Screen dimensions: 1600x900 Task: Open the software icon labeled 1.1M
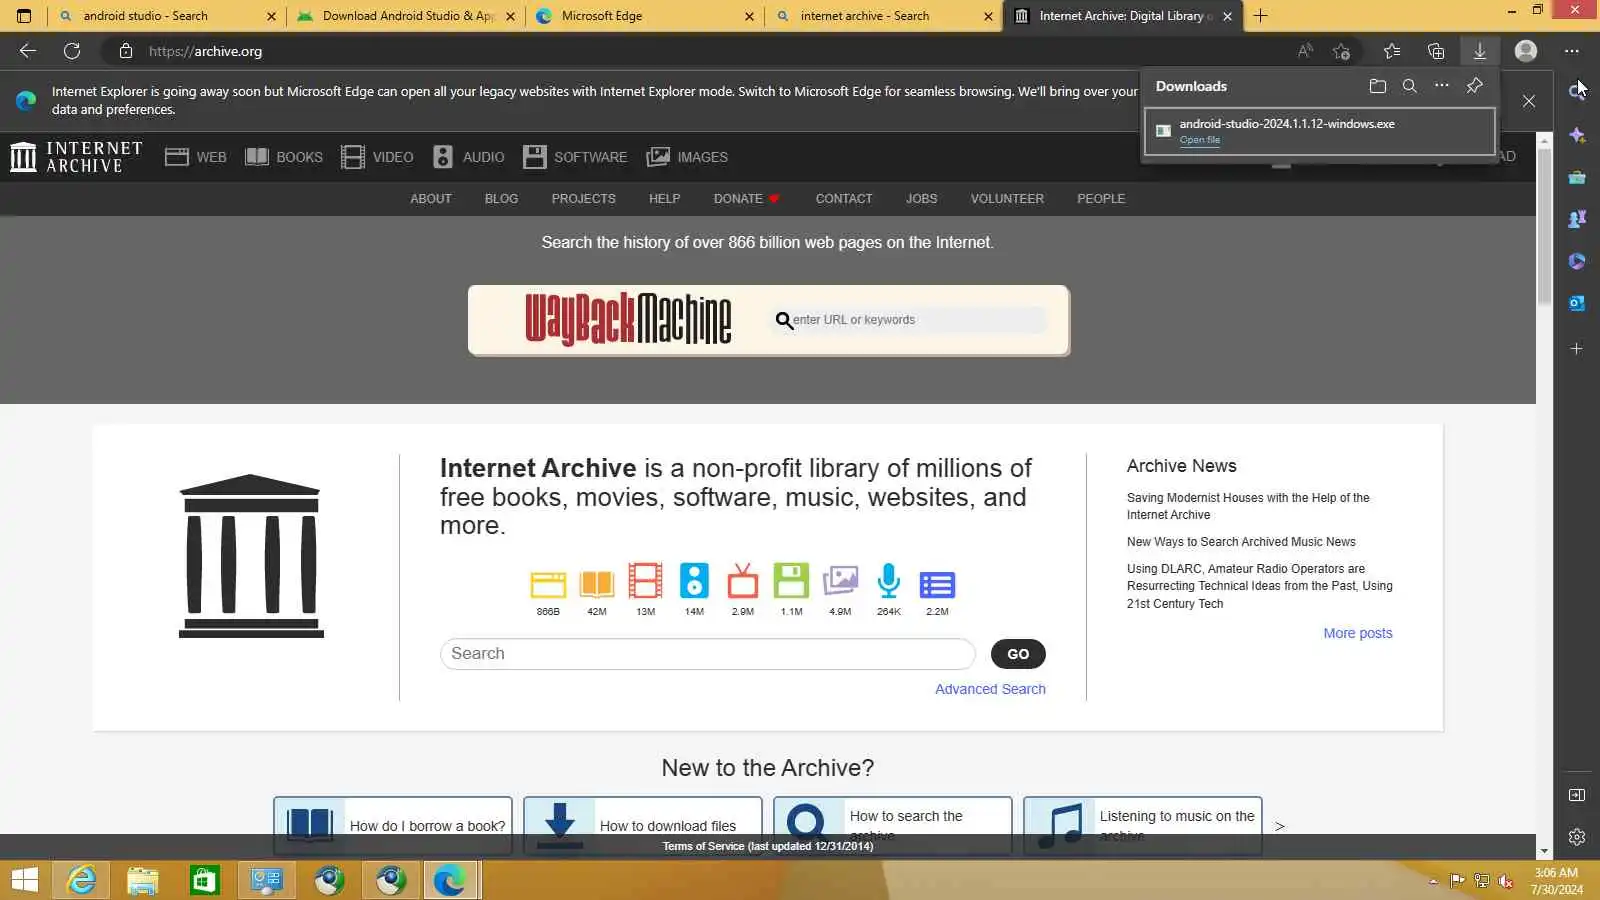tap(791, 591)
